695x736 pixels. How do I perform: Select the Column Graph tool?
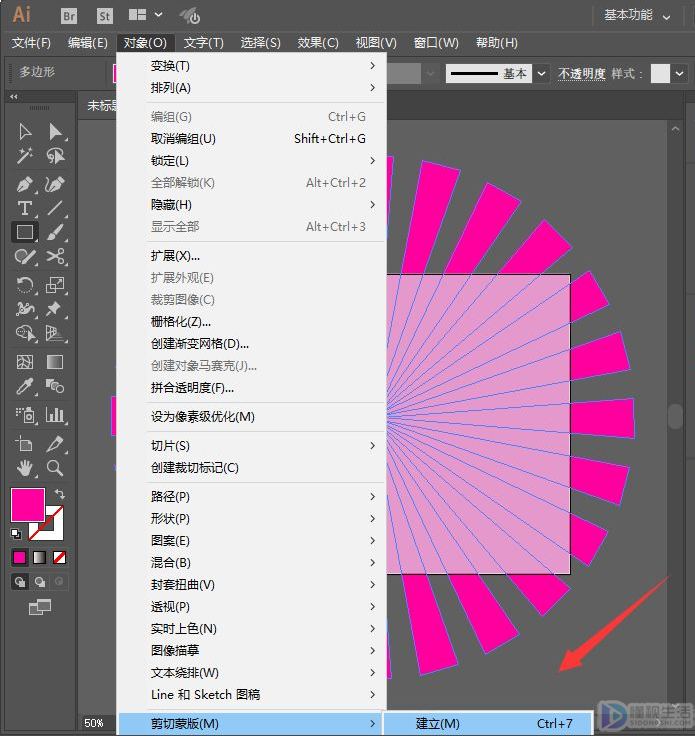pos(55,415)
